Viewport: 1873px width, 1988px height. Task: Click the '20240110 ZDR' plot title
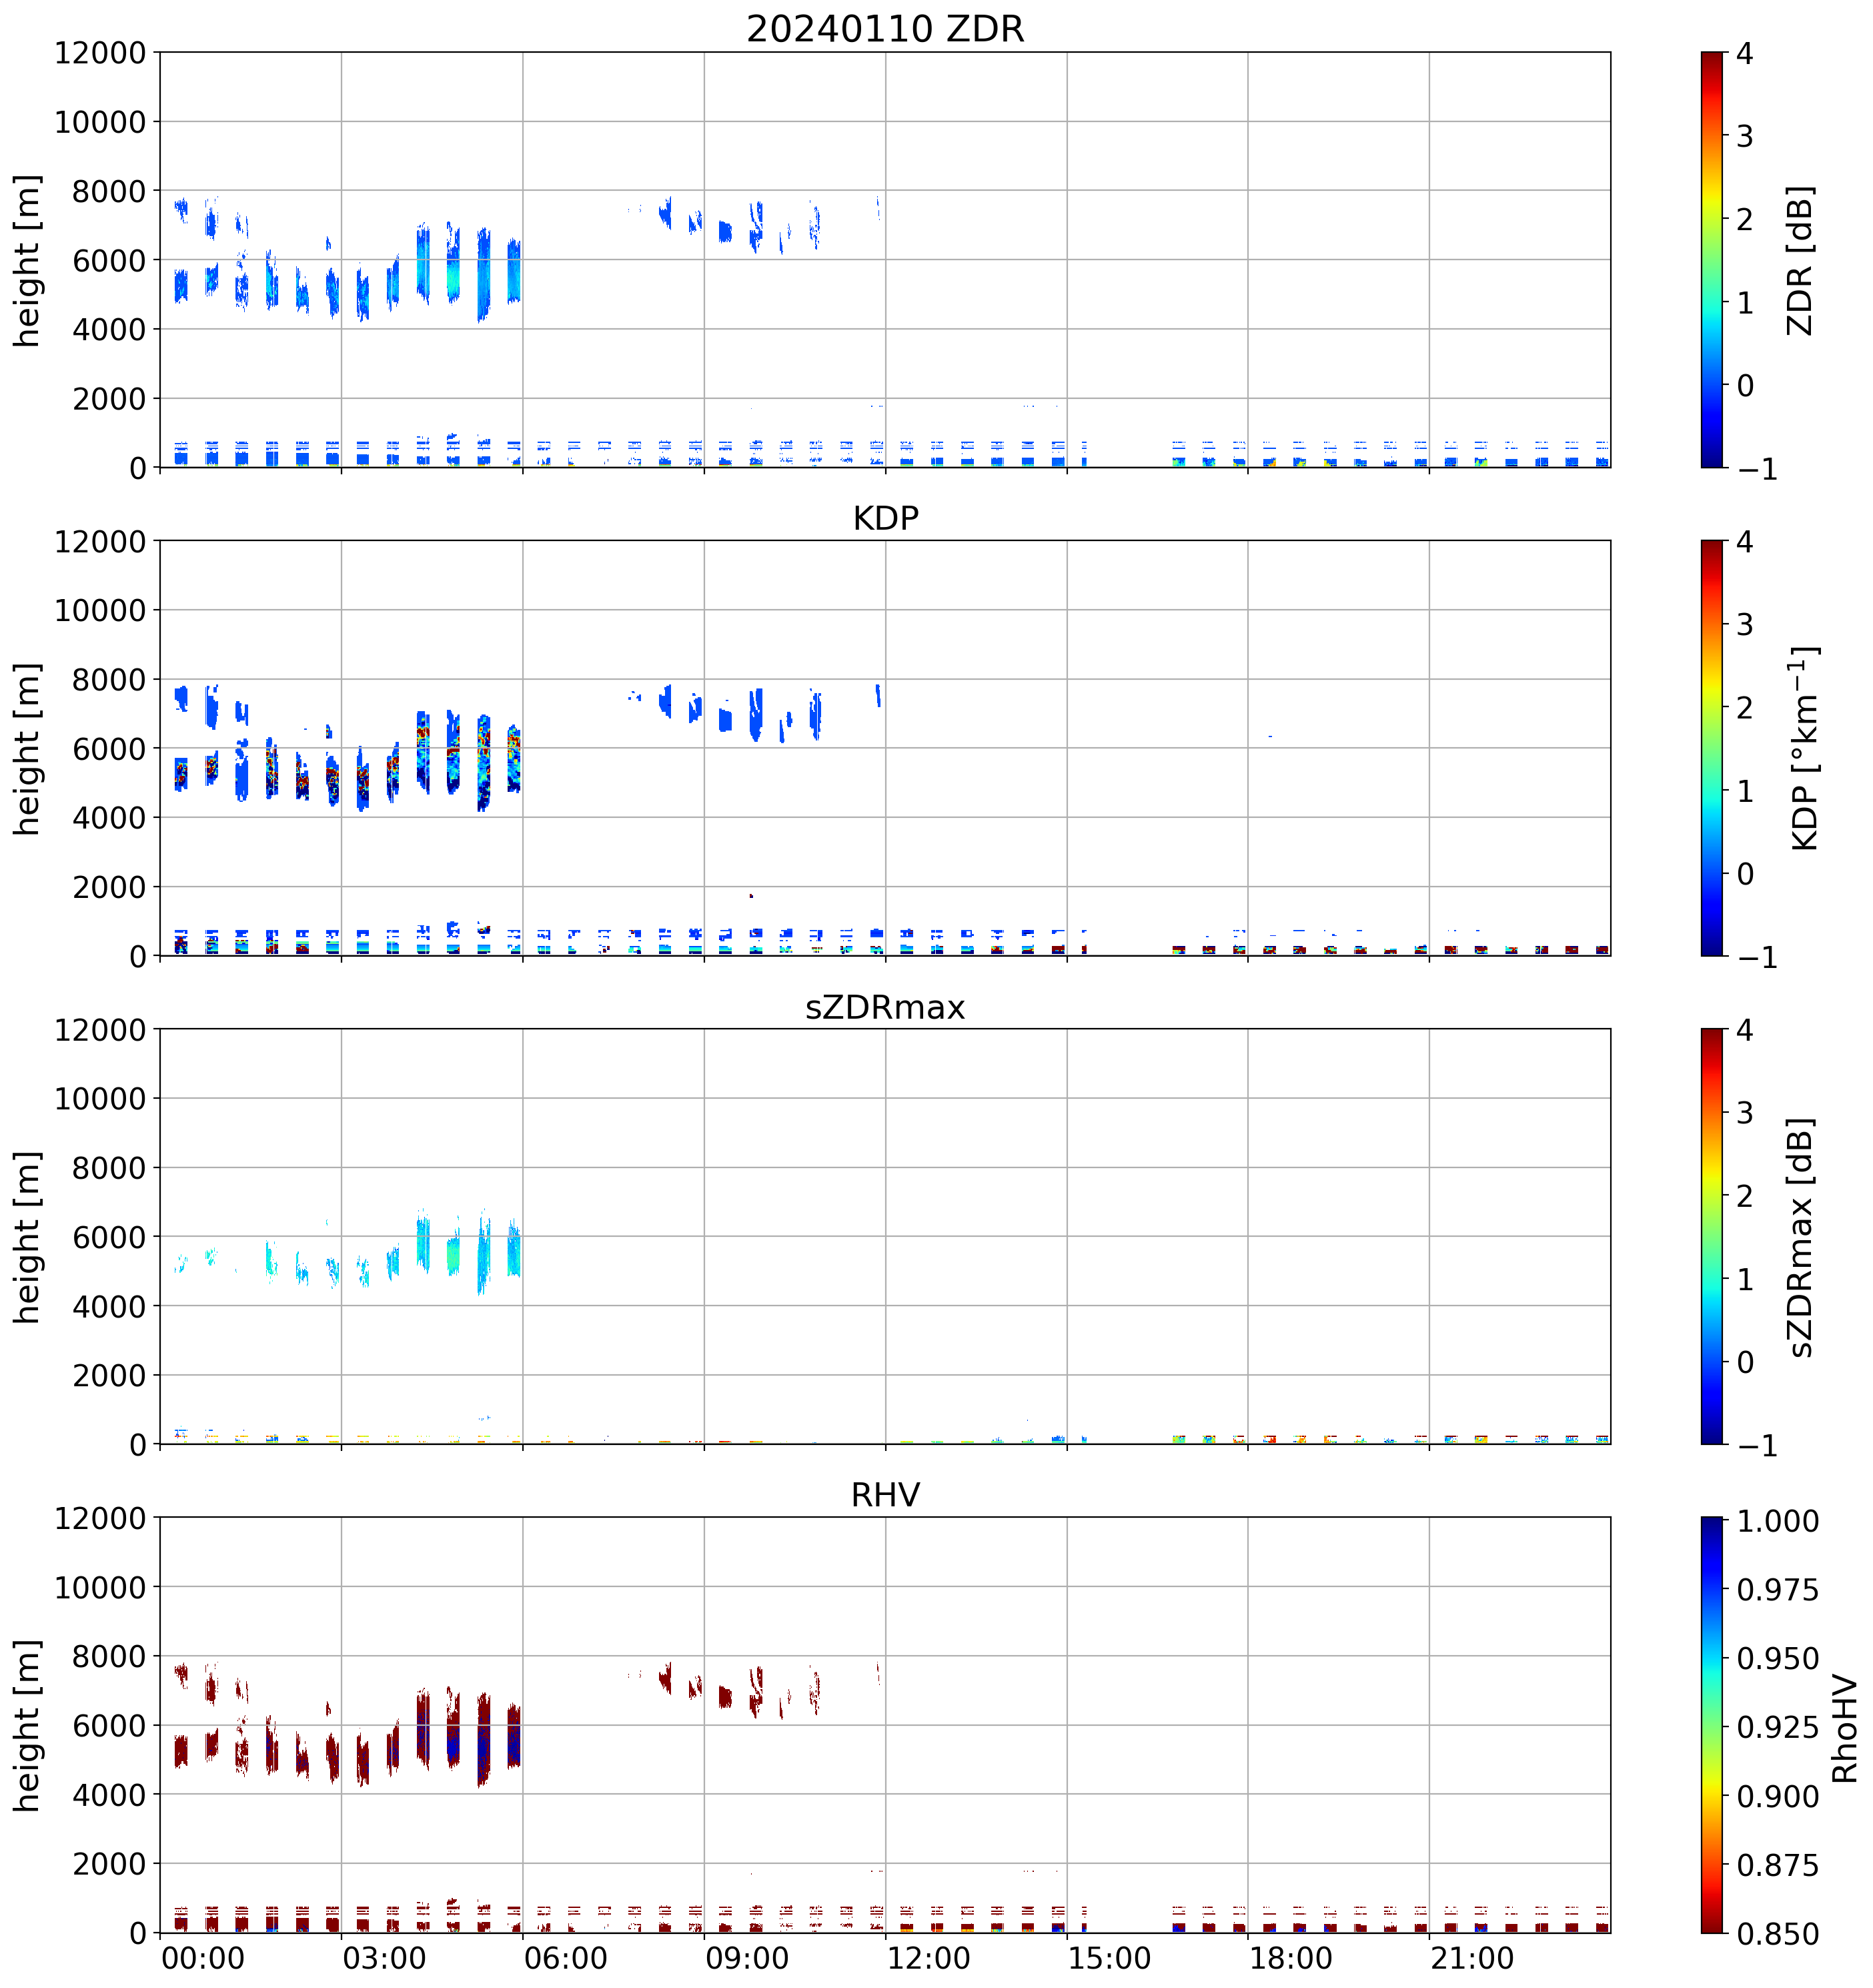click(x=885, y=29)
